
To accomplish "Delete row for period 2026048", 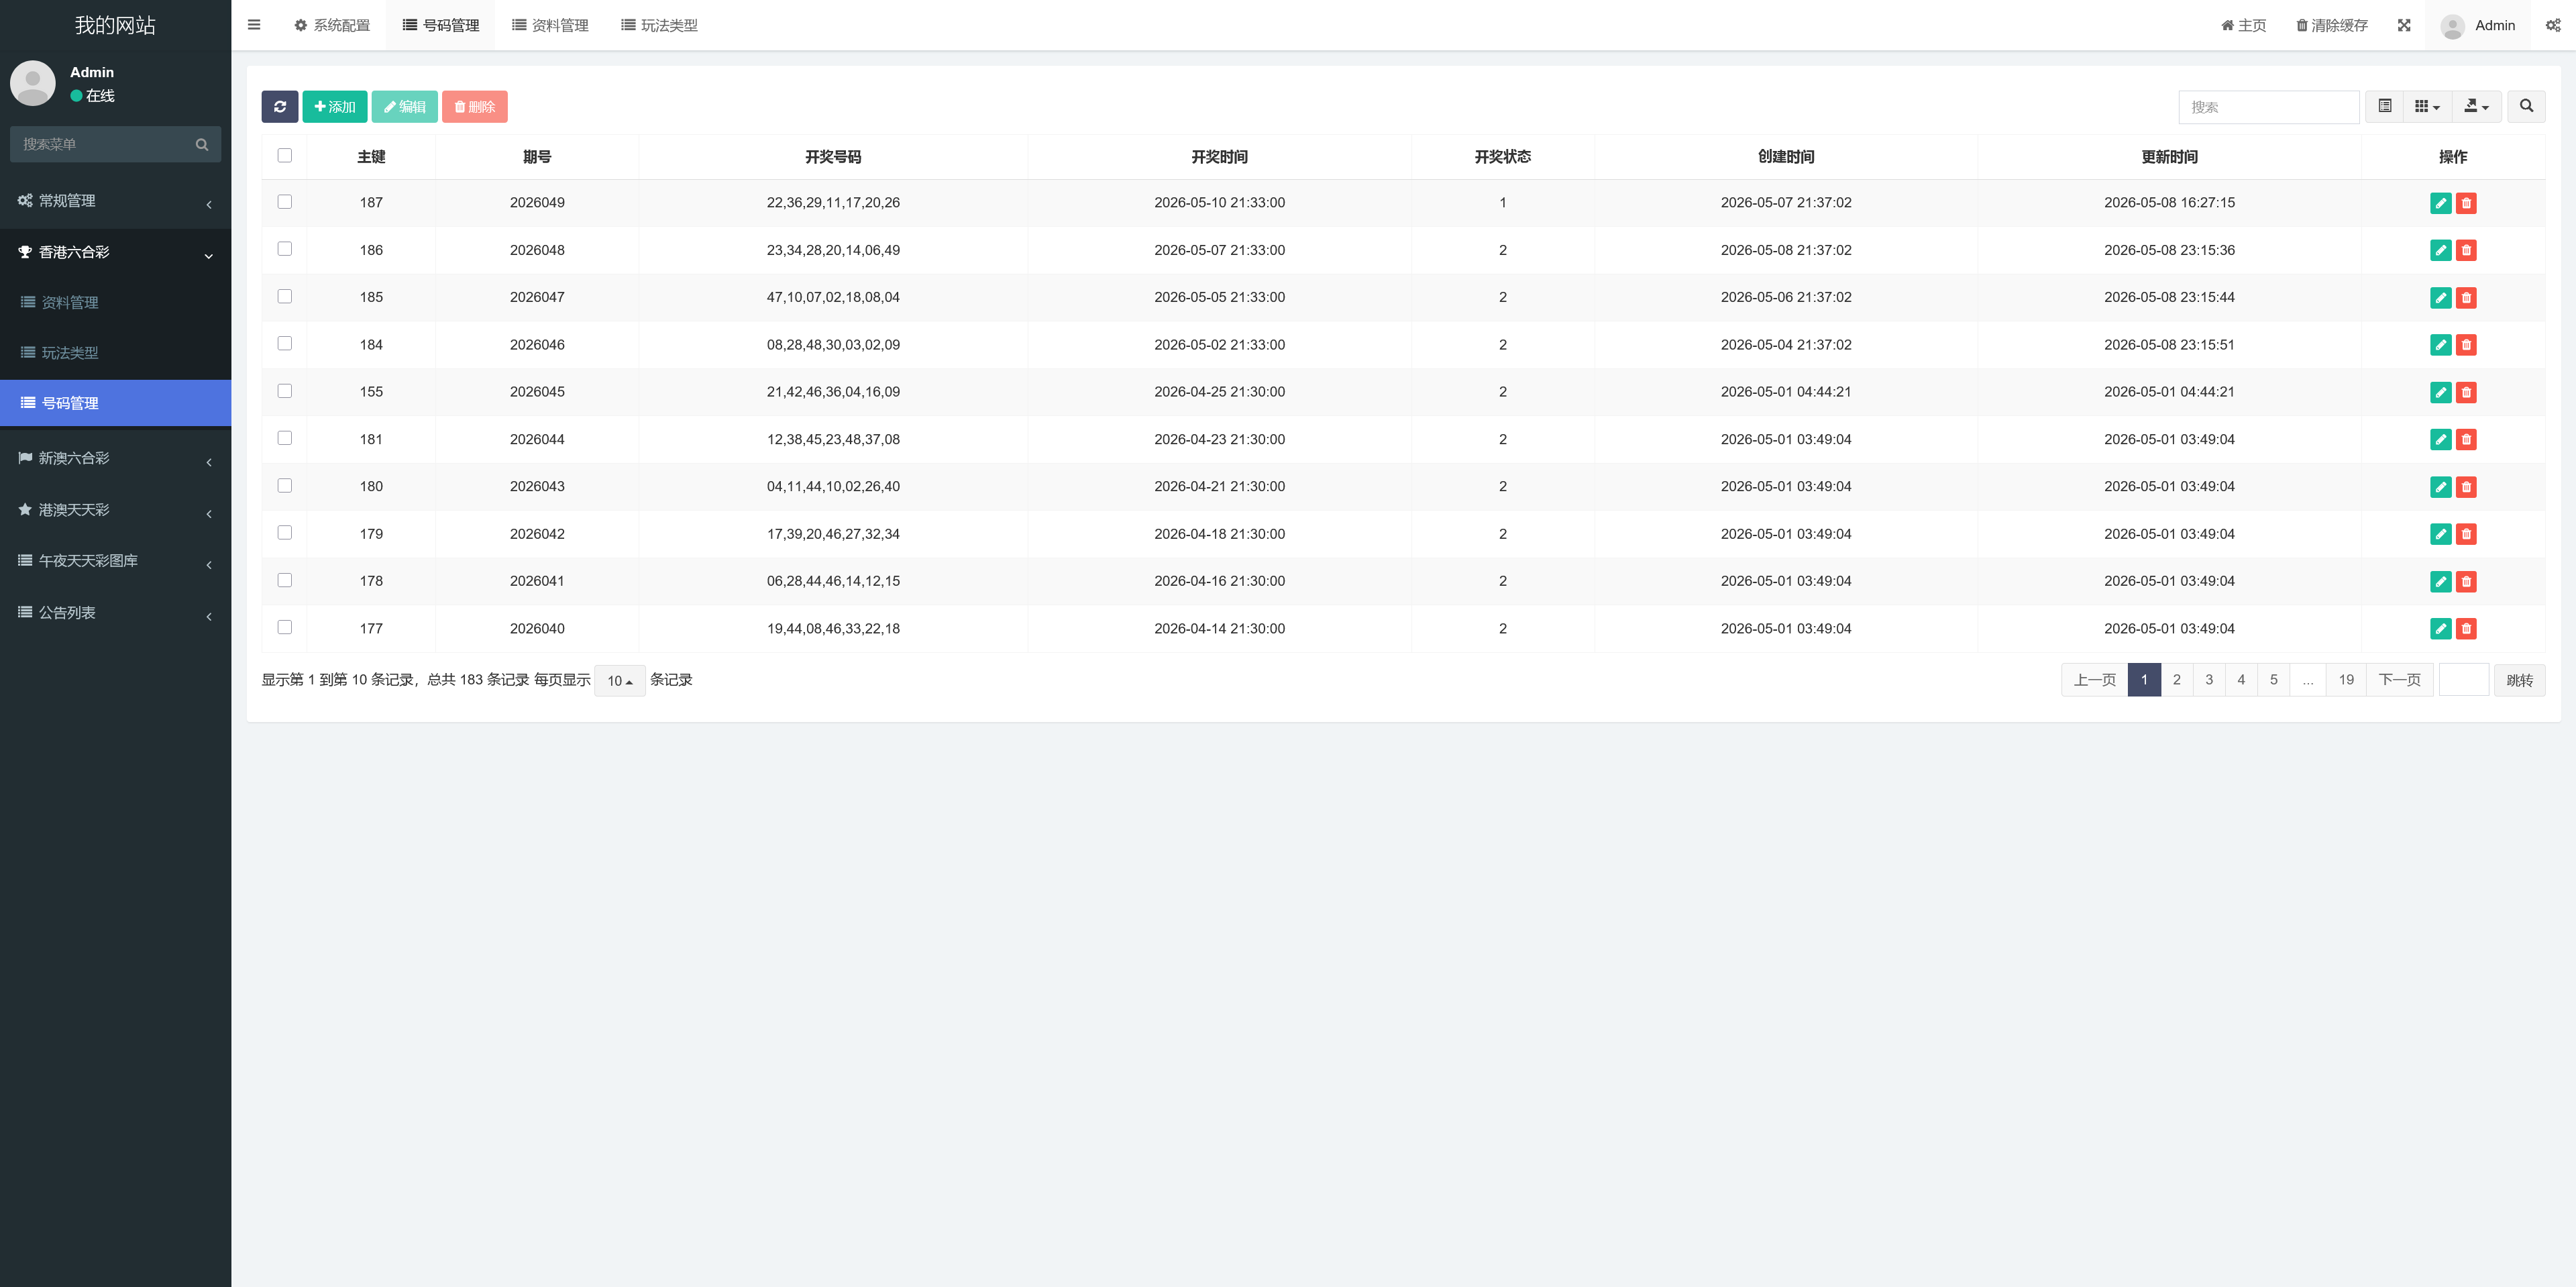I will pos(2466,250).
